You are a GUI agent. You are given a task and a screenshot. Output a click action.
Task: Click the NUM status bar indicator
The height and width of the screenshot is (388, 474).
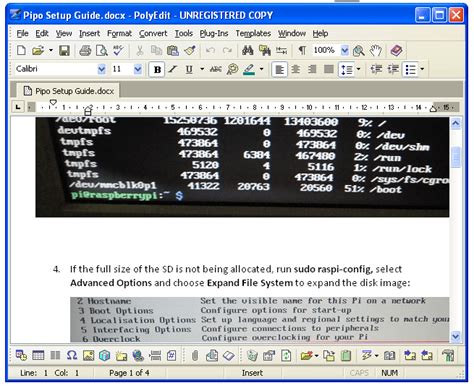389,373
